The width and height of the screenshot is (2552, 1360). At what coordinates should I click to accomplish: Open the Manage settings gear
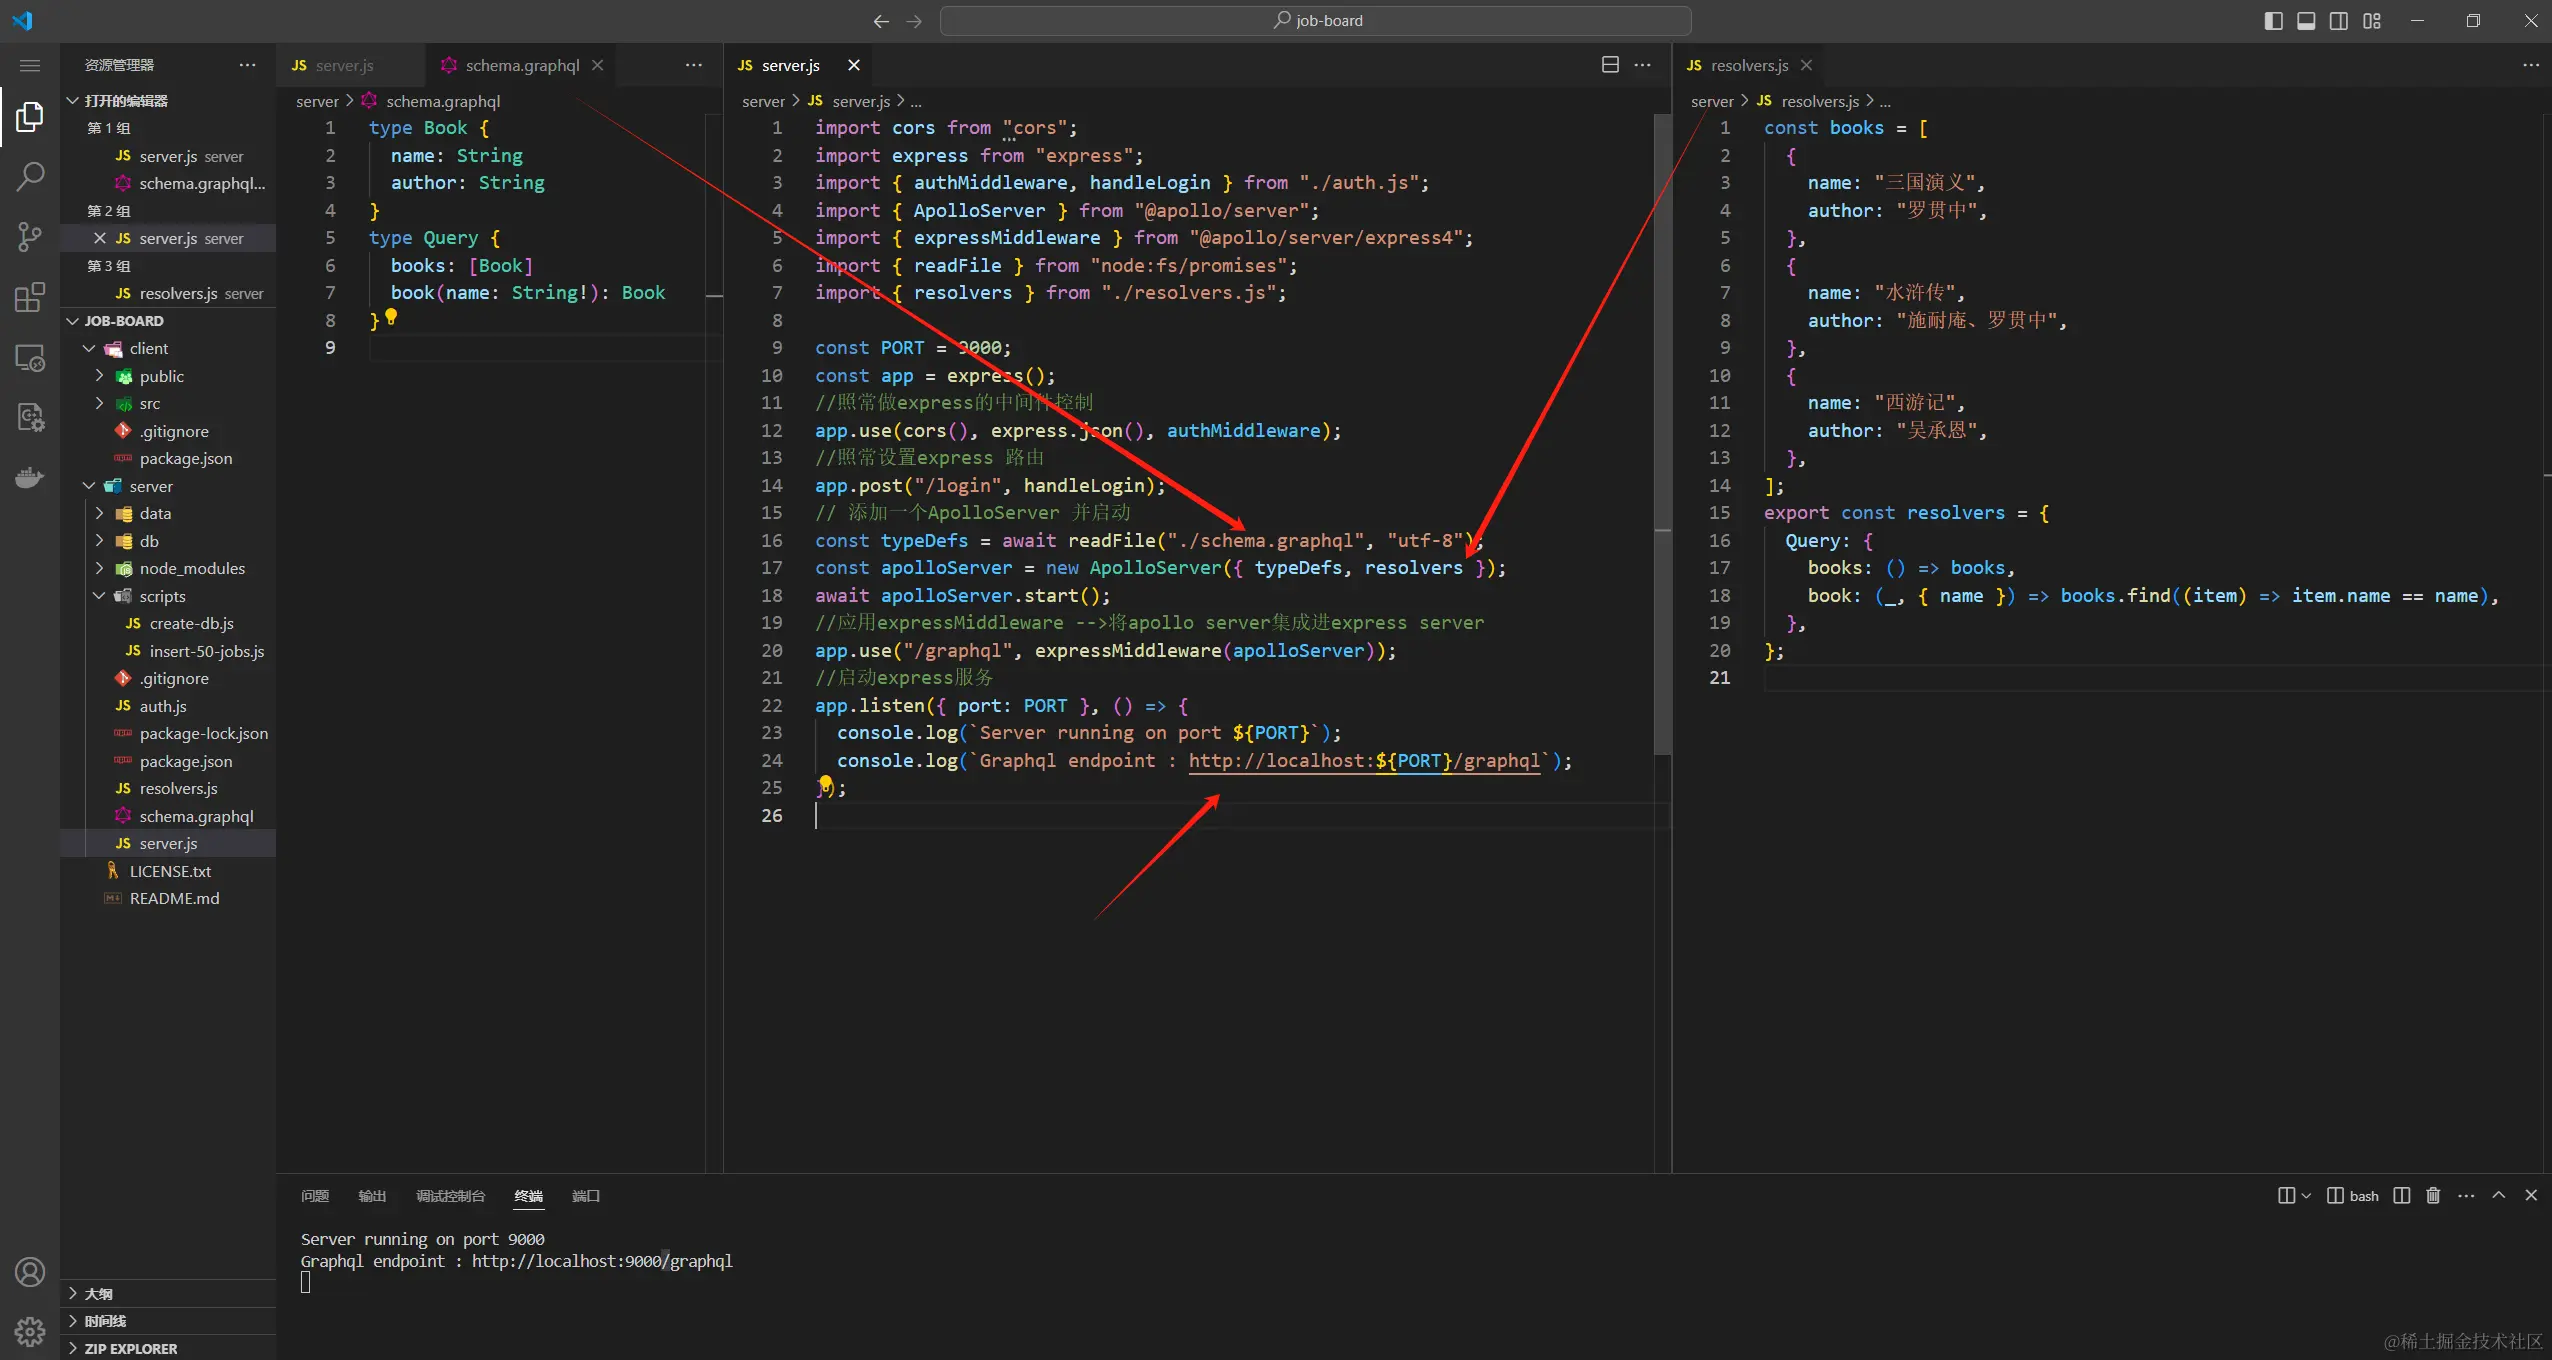point(30,1331)
